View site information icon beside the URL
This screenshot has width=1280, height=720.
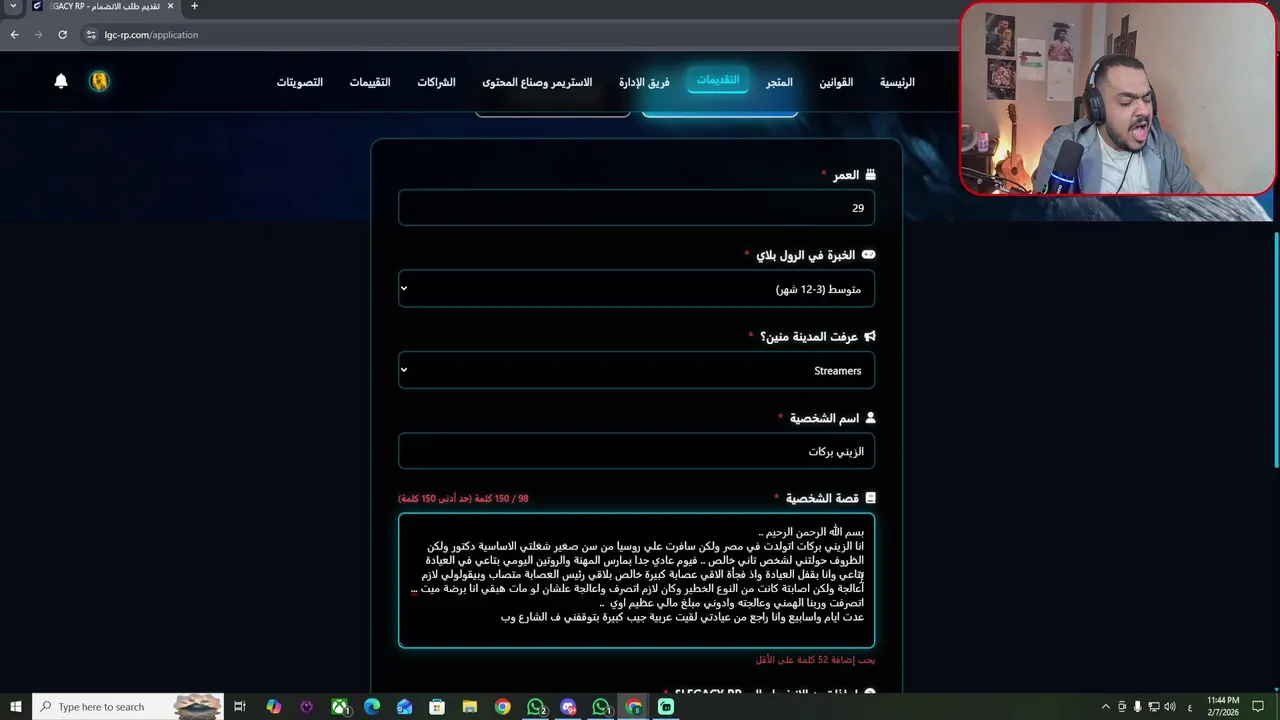(x=92, y=34)
